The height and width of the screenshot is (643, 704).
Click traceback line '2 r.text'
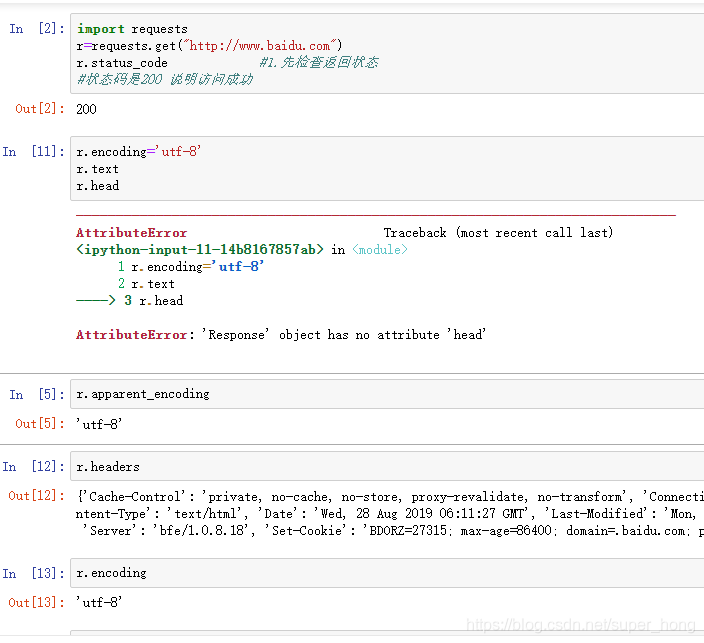click(146, 284)
